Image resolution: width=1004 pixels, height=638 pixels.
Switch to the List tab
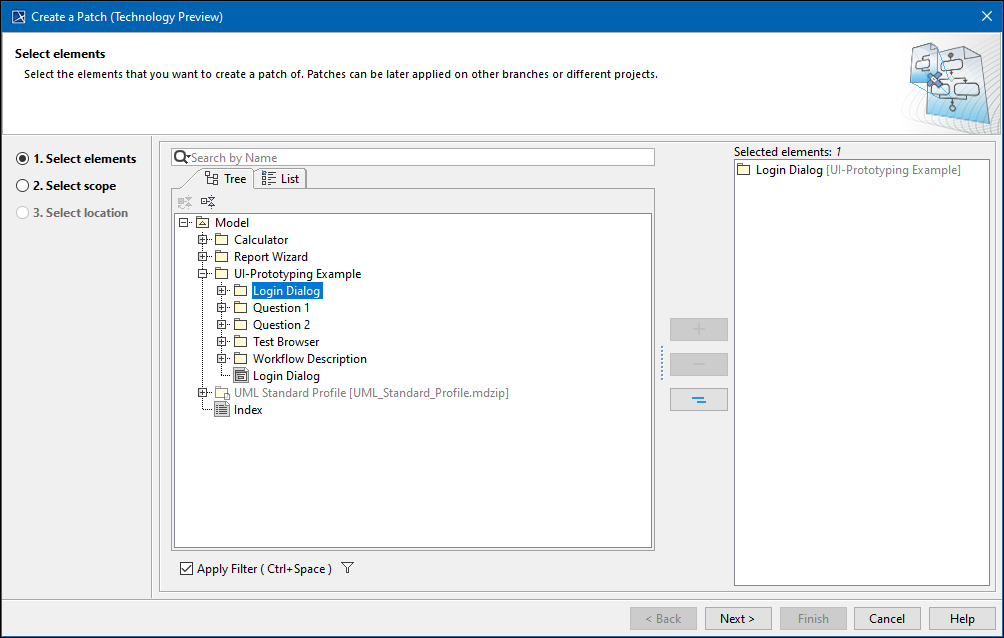[280, 179]
